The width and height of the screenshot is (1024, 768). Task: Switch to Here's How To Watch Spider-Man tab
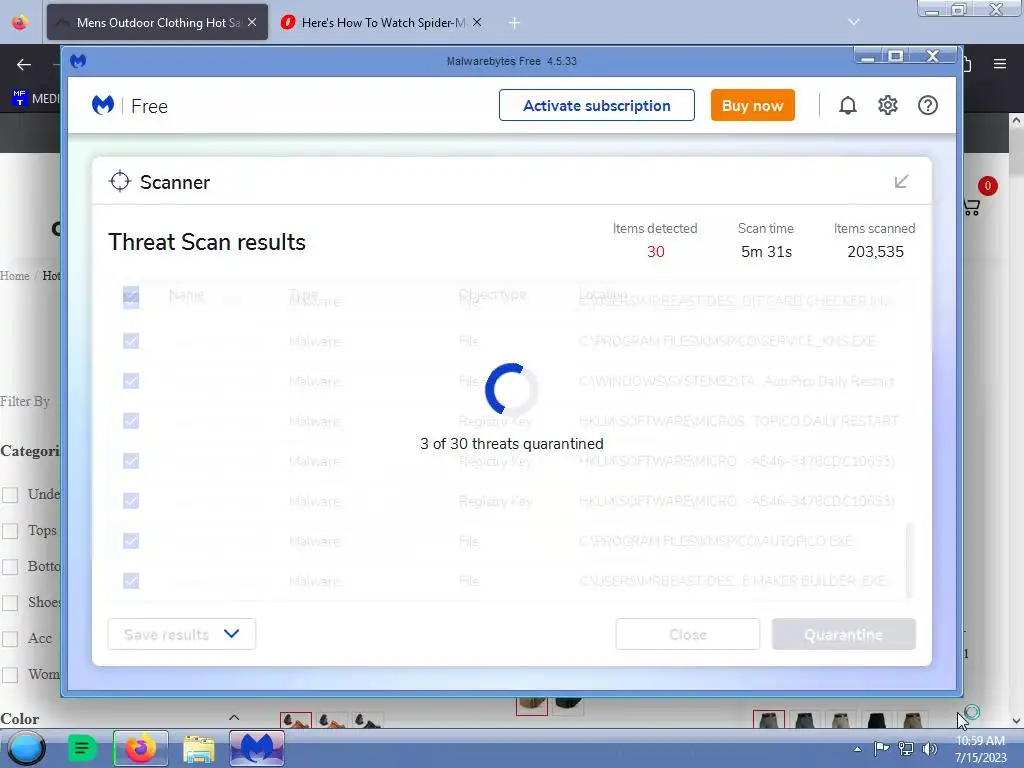coord(383,22)
